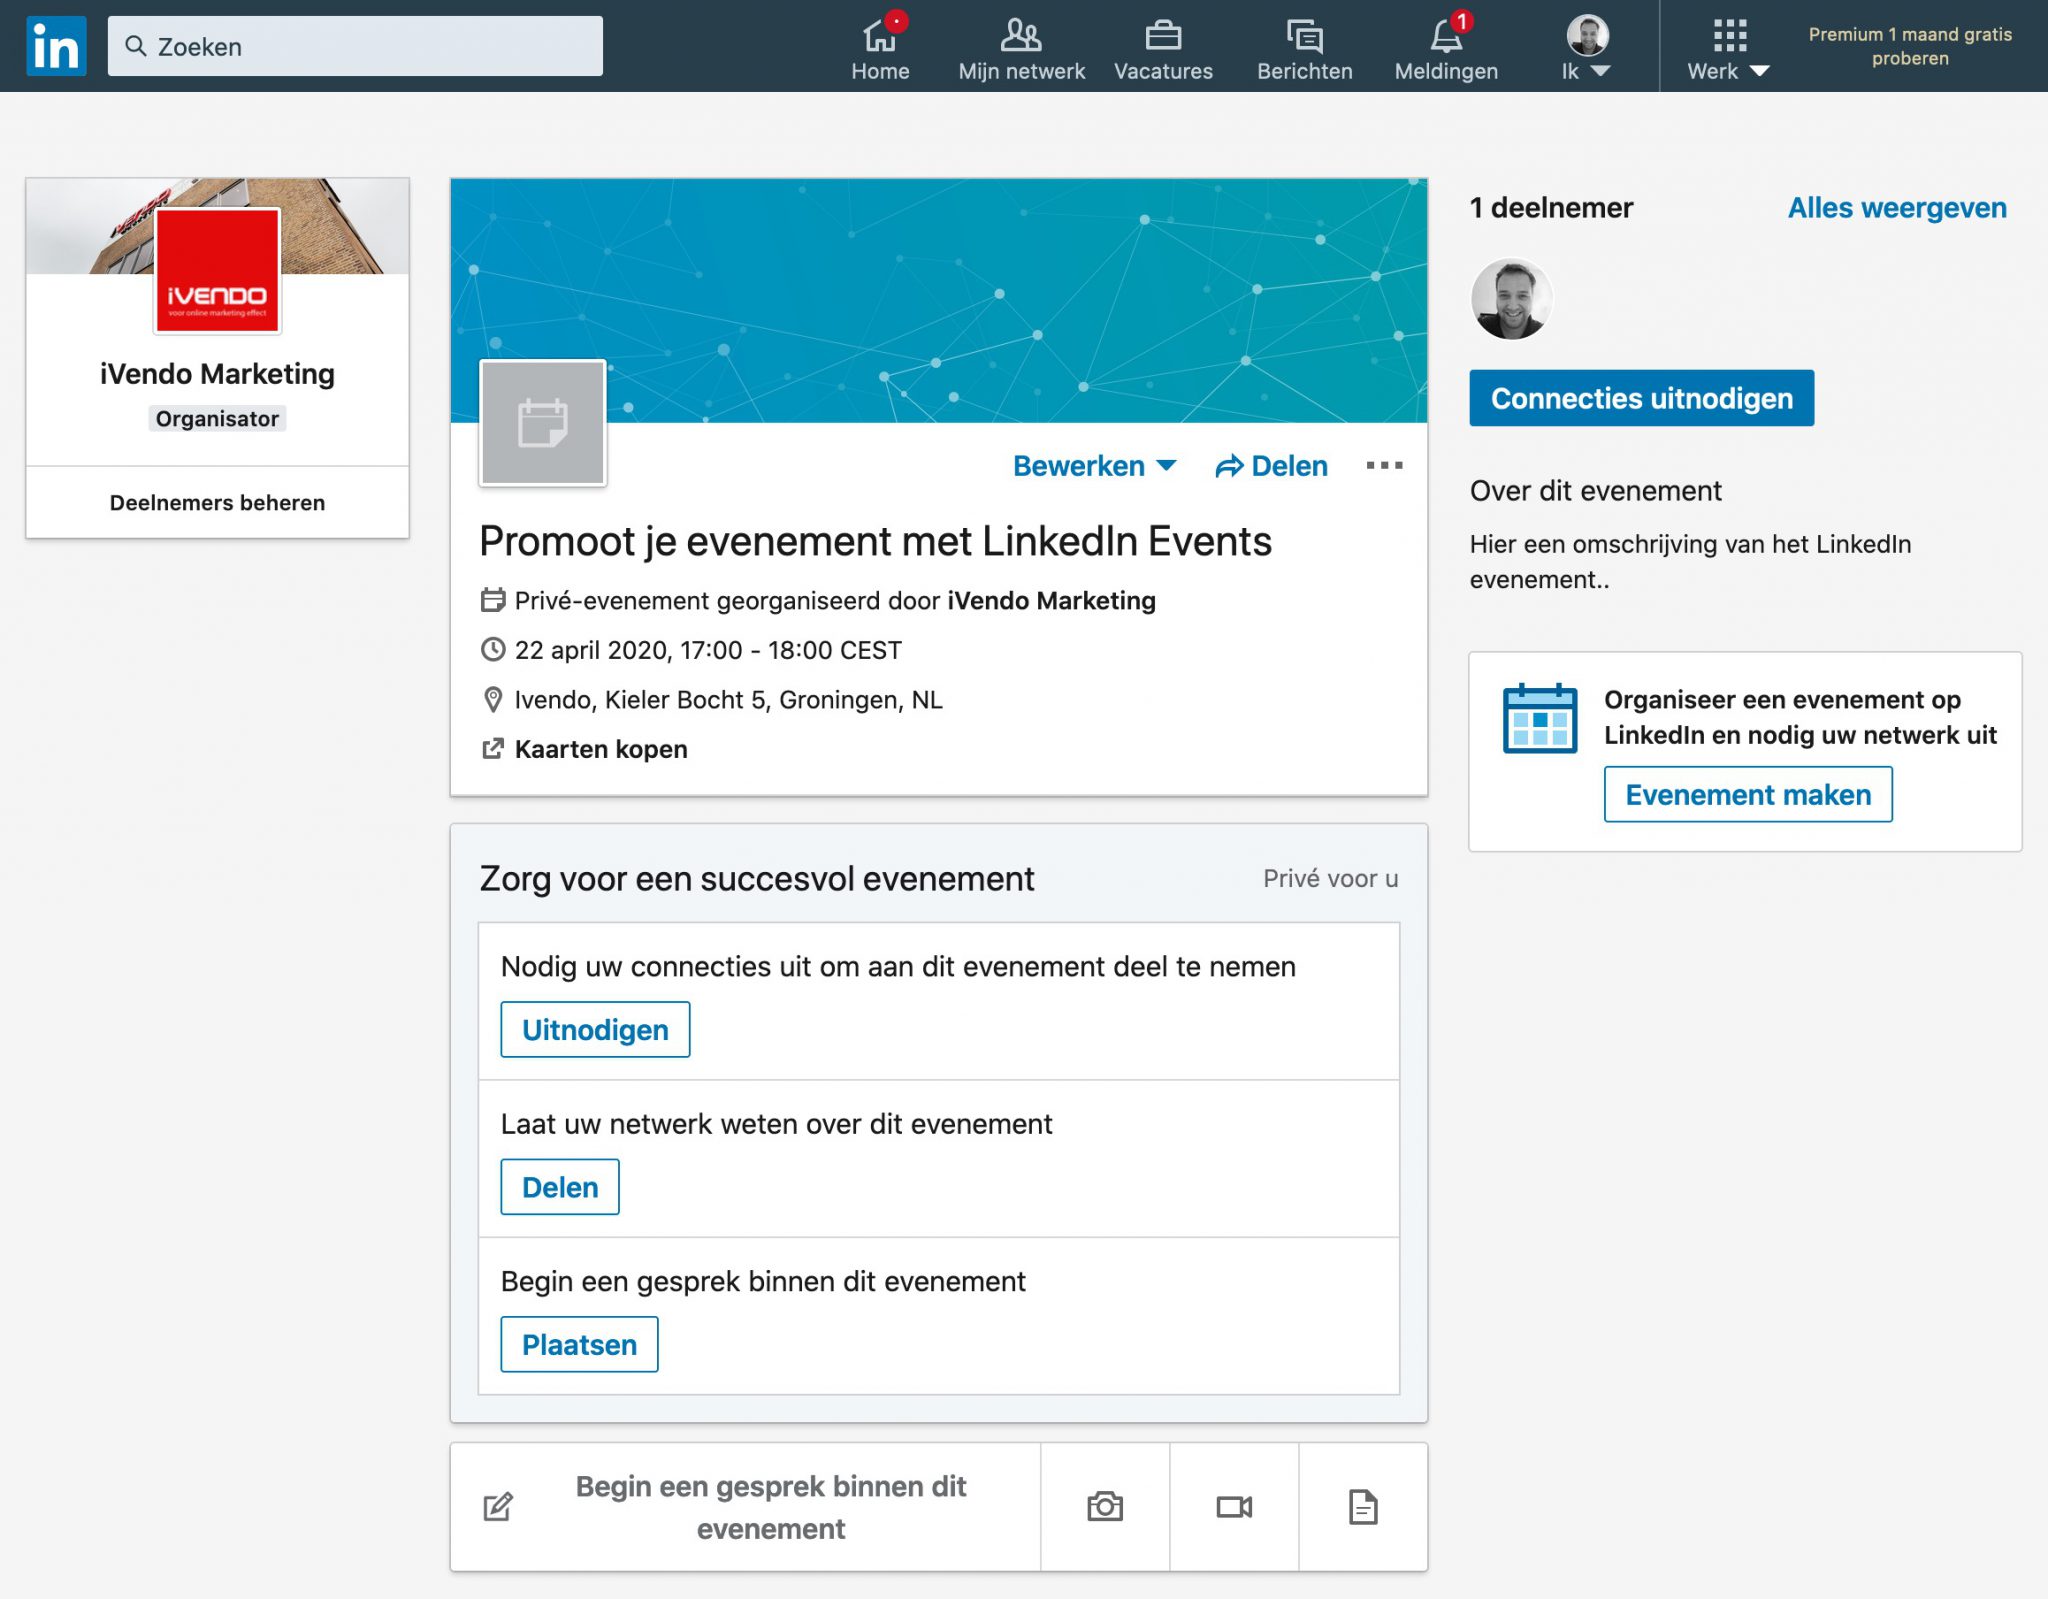Click the 1 deelnemer heading
Screen dimensions: 2048x1599
pos(1551,208)
